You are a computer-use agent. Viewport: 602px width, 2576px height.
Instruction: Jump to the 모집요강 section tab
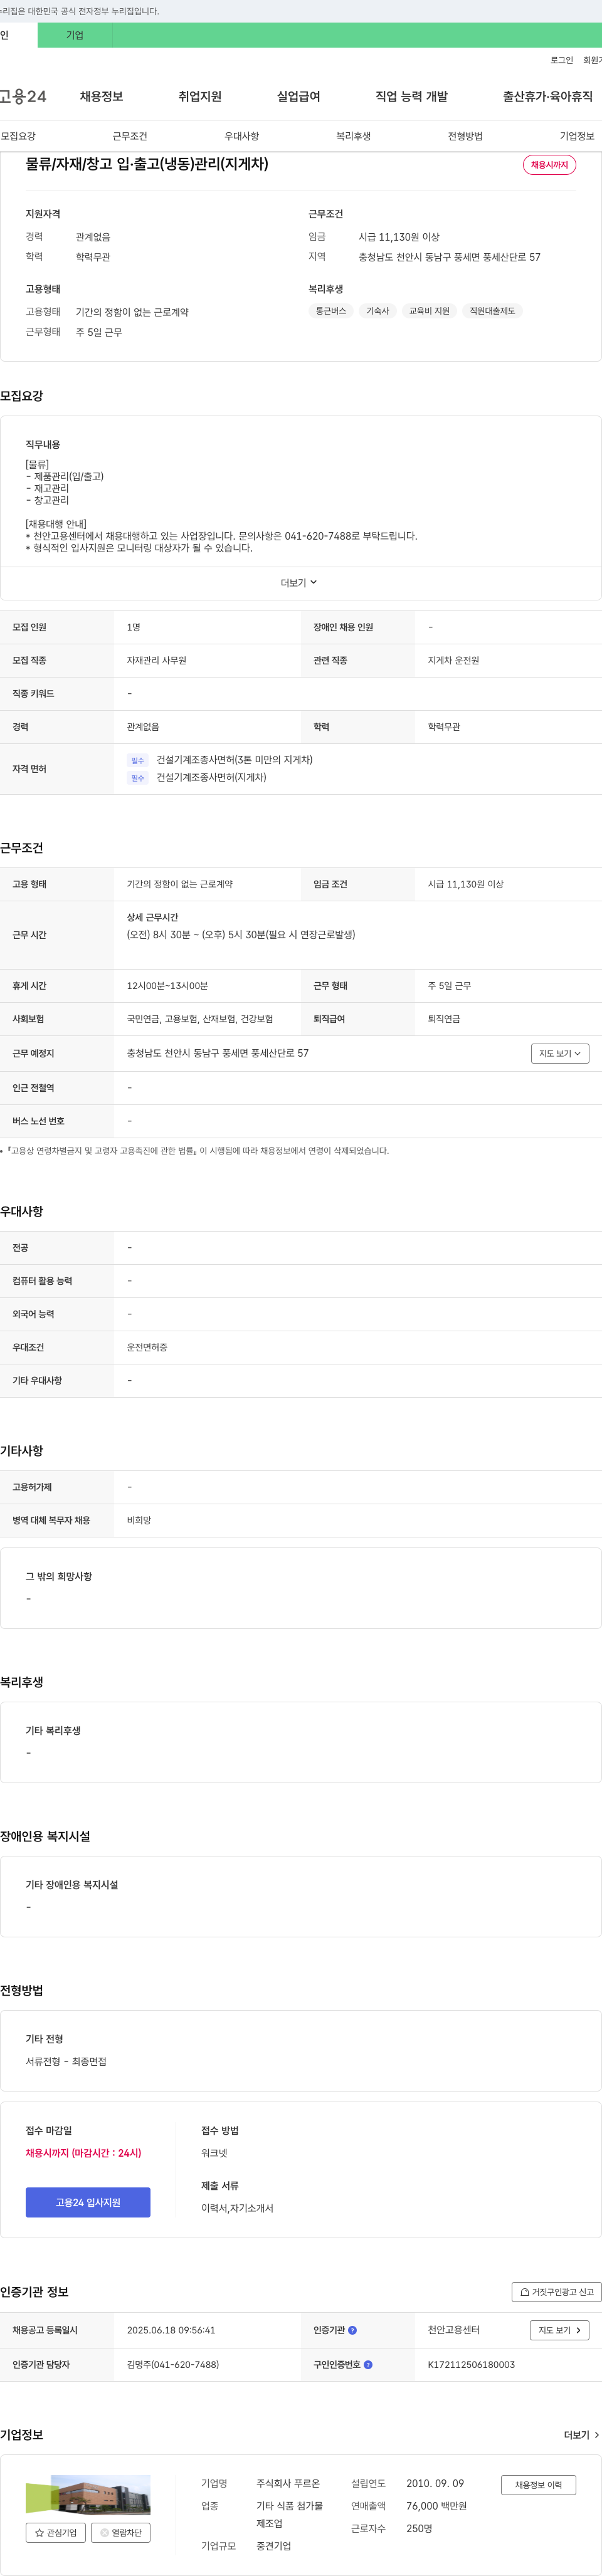point(18,136)
